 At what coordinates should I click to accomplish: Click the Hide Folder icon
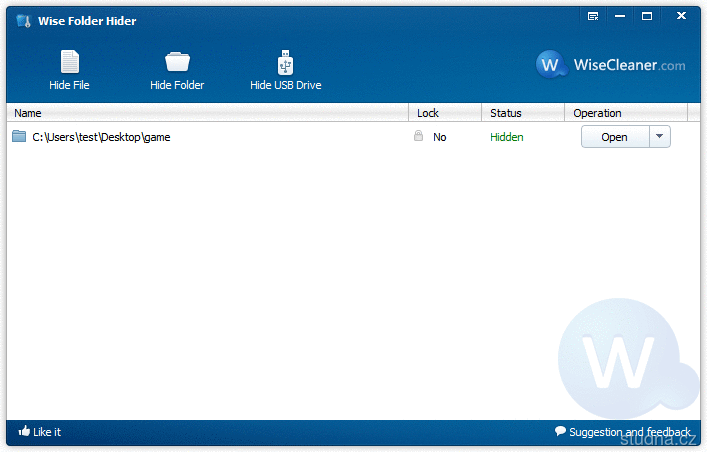pos(177,62)
